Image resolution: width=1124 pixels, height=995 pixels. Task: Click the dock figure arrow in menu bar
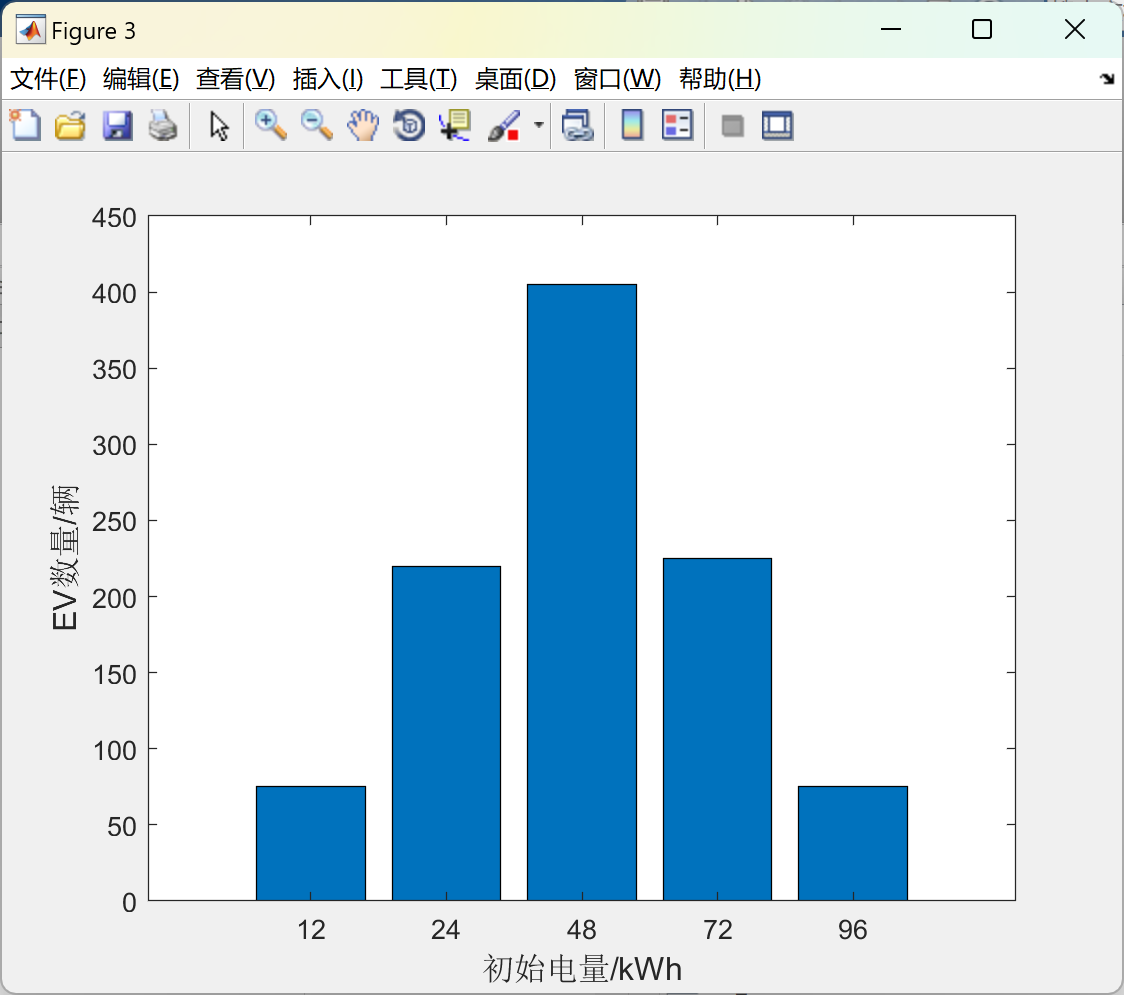click(1107, 79)
